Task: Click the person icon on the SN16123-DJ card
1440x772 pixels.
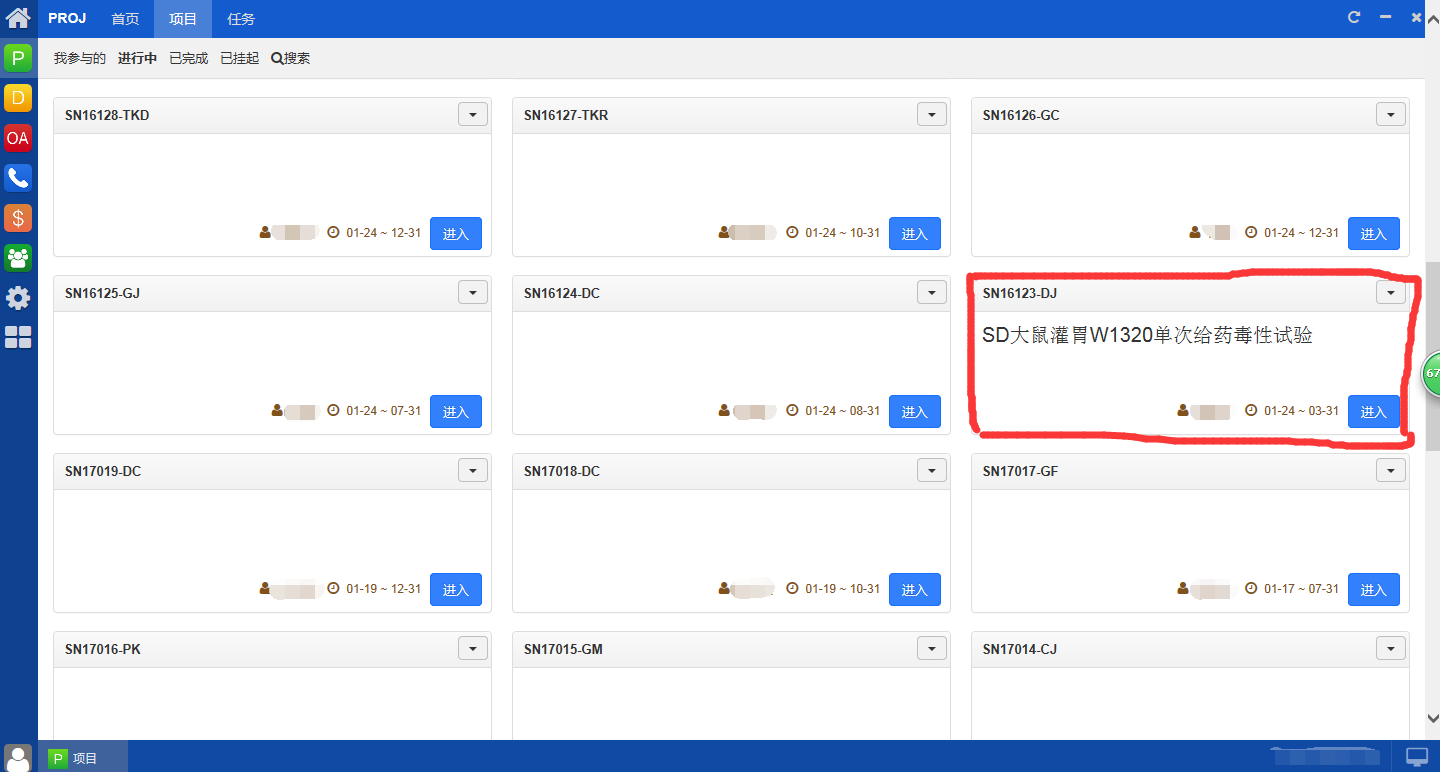Action: (1183, 411)
